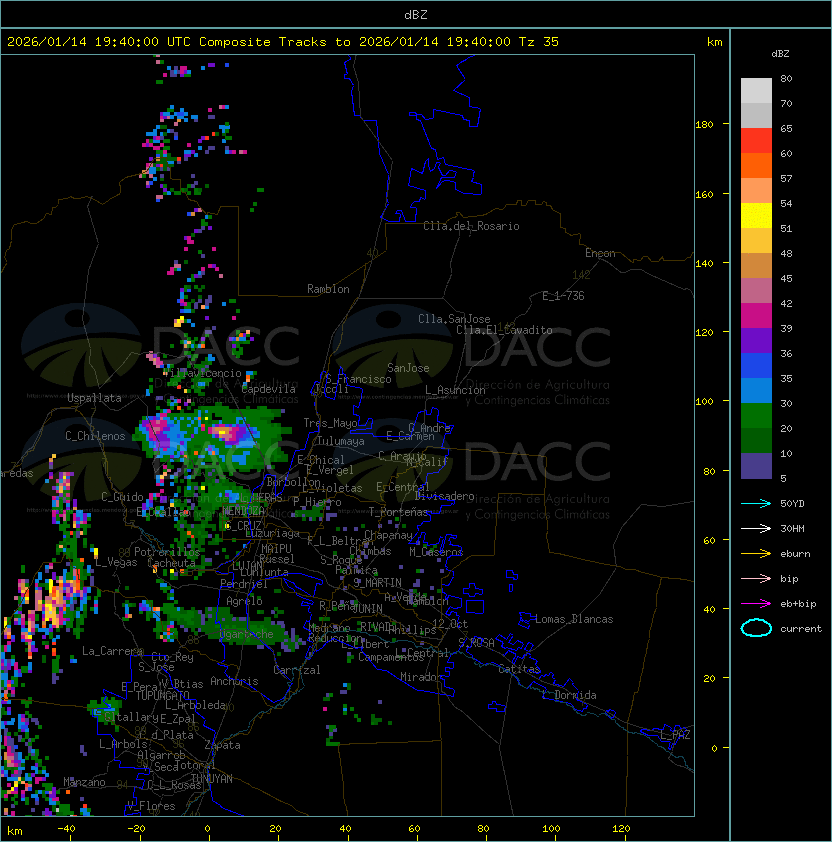Screen dimensions: 832x842
Task: Click the L_Dormida place label
Action: pos(569,695)
